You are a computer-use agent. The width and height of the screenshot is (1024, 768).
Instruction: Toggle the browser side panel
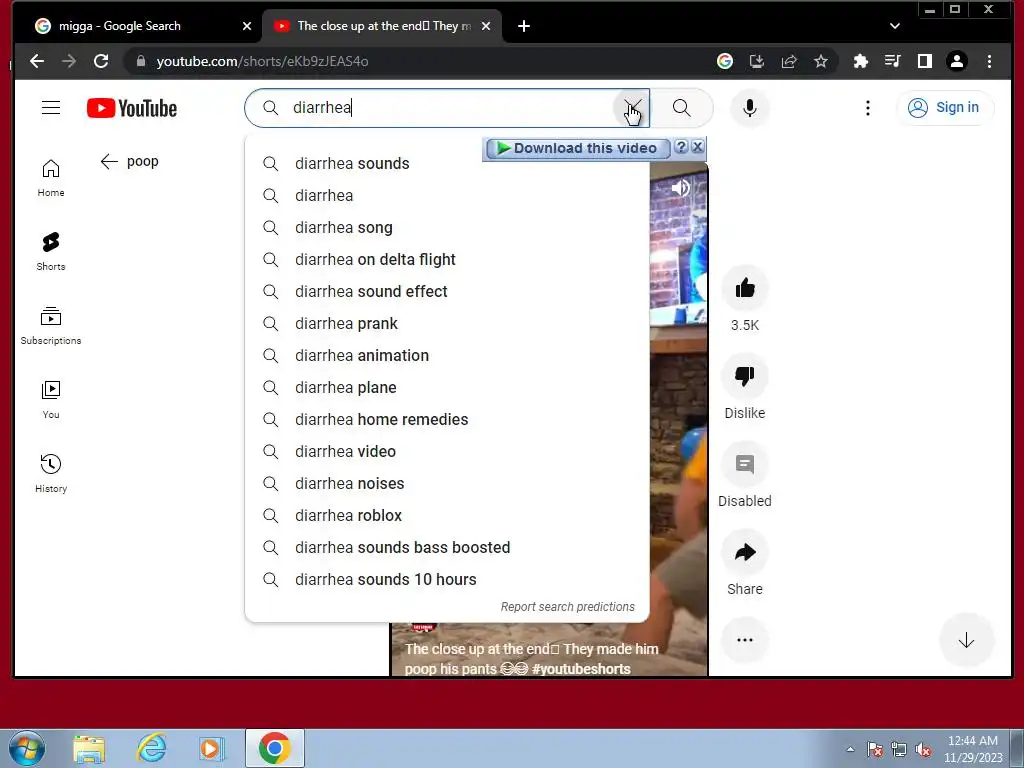point(925,61)
